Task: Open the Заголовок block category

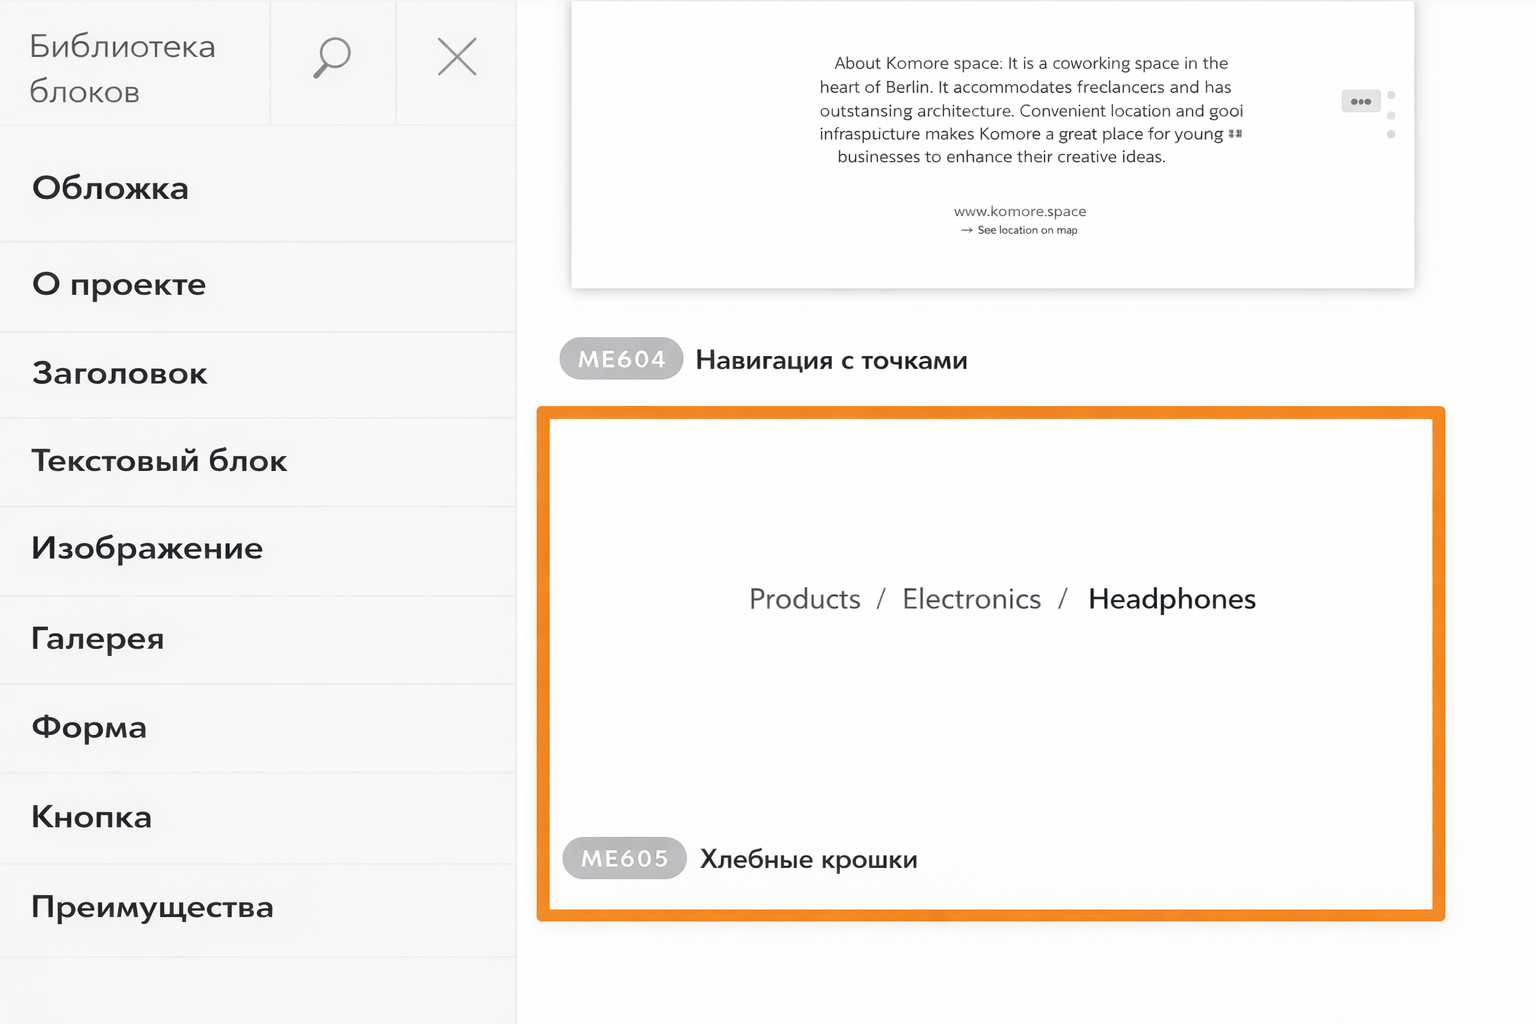Action: (x=258, y=374)
